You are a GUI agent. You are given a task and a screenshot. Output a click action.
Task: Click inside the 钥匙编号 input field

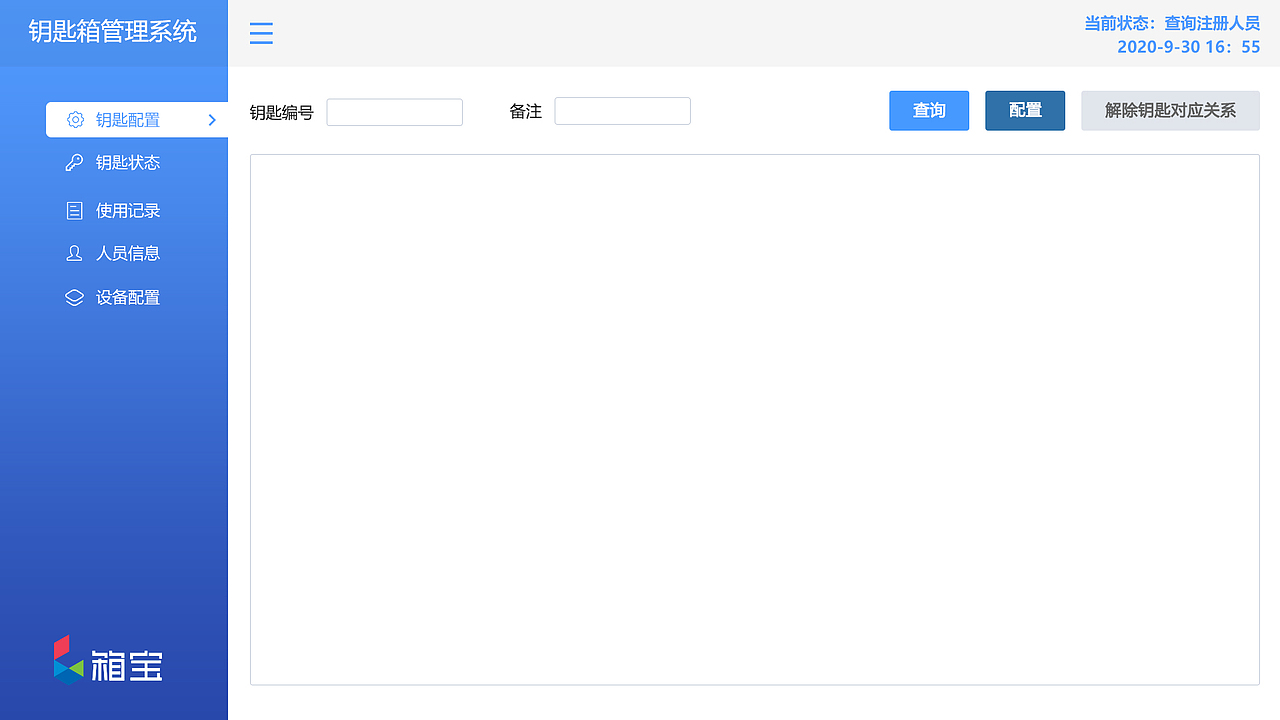[x=394, y=112]
